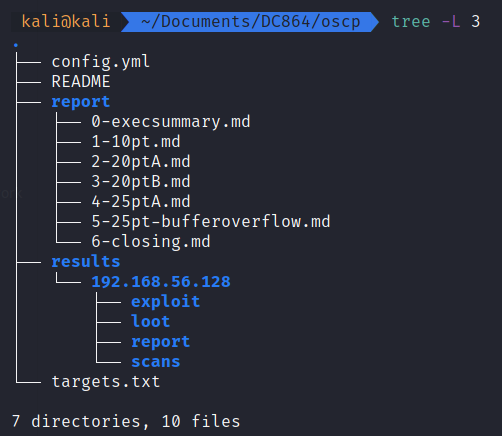Select the scans folder
Screen dimensions: 502x436
156,362
